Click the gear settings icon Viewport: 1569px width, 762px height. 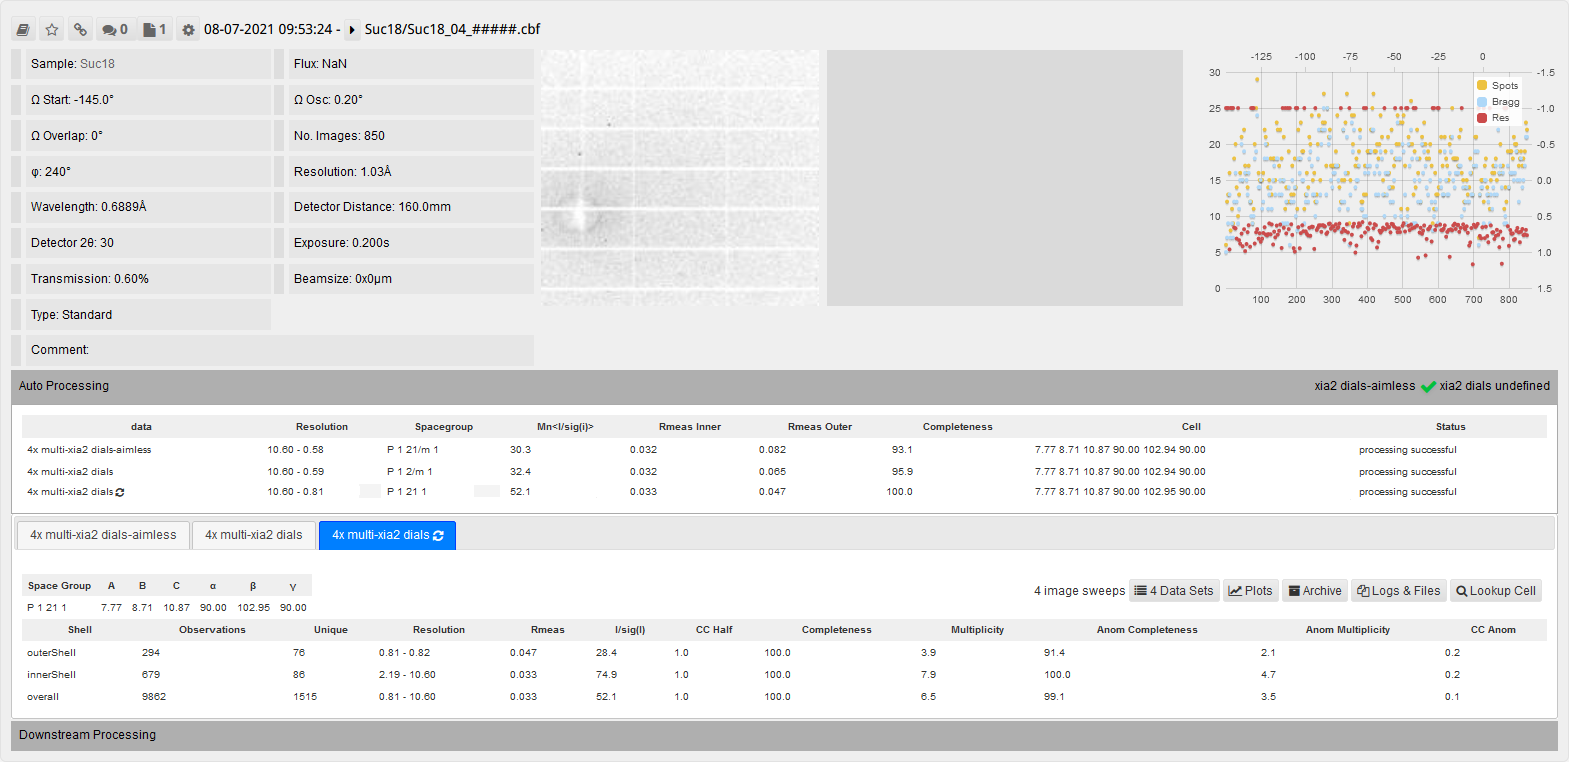[188, 30]
